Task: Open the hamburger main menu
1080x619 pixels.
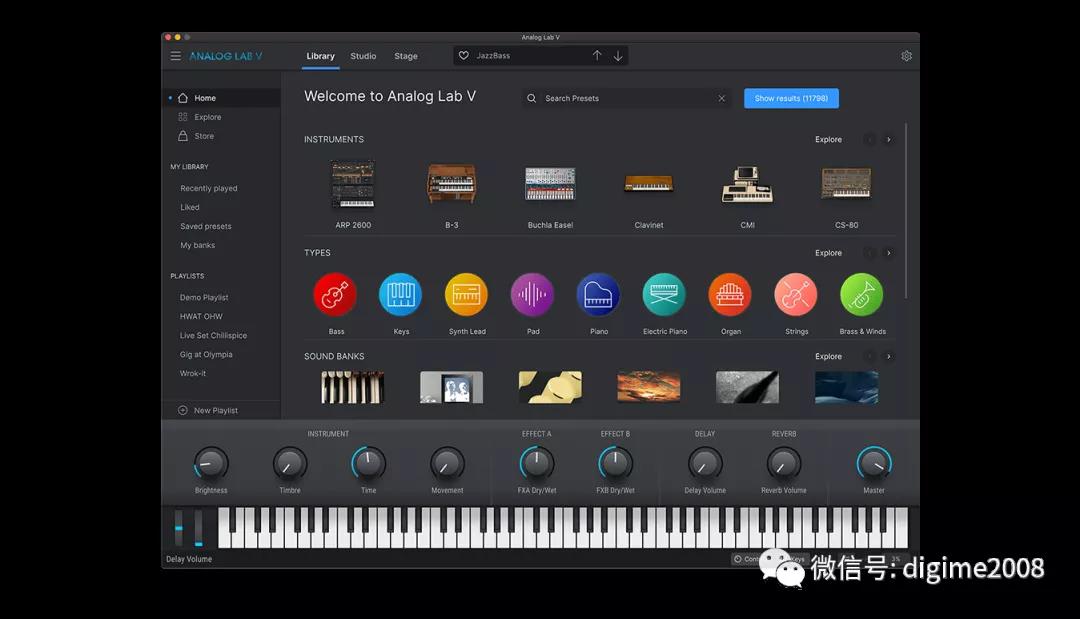Action: pos(176,56)
